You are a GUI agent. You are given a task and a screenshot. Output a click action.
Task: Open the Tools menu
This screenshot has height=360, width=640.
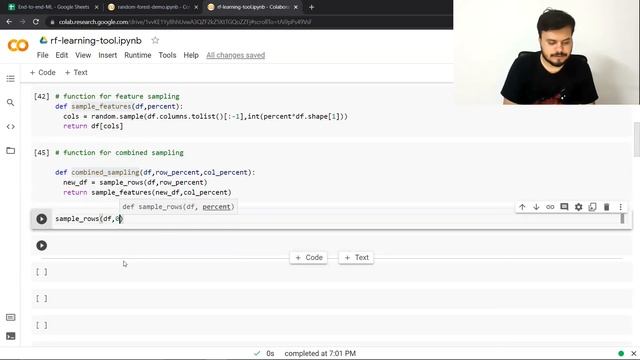[x=167, y=55]
